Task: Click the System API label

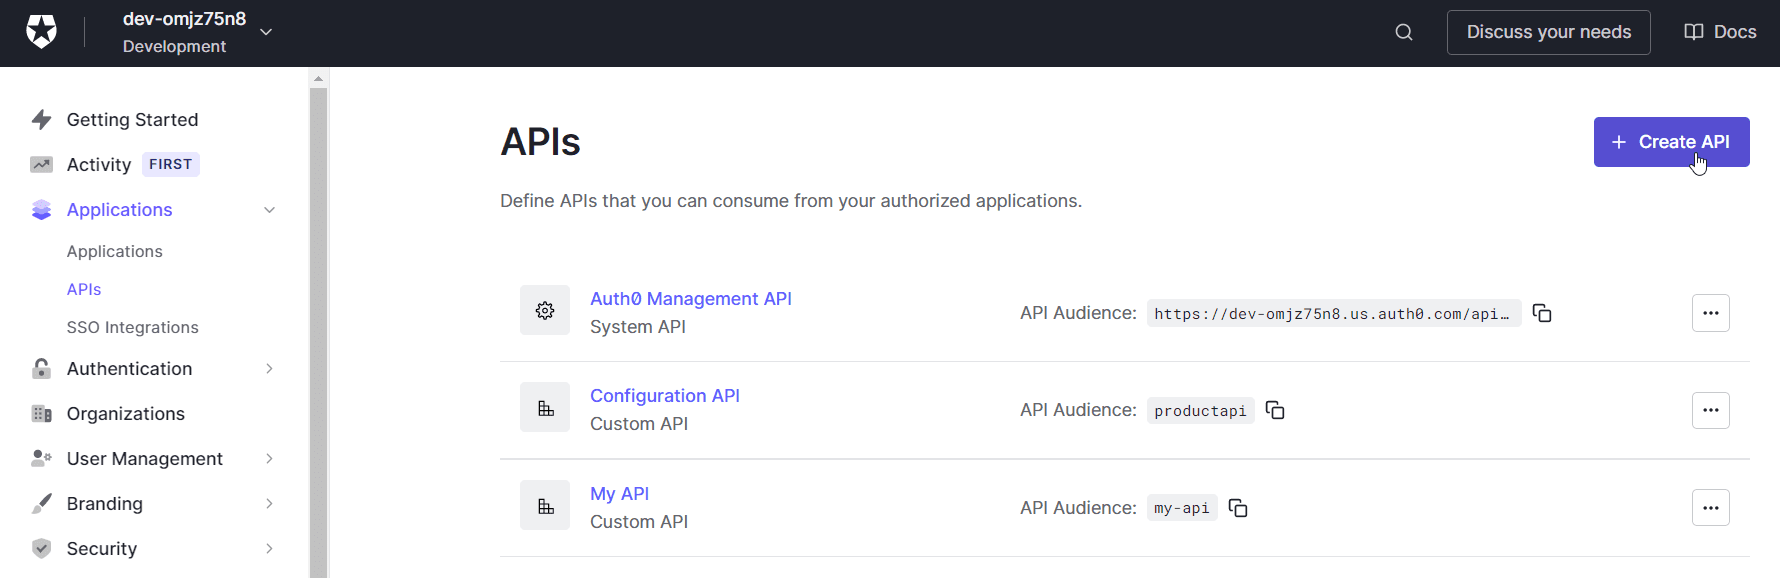Action: (638, 327)
